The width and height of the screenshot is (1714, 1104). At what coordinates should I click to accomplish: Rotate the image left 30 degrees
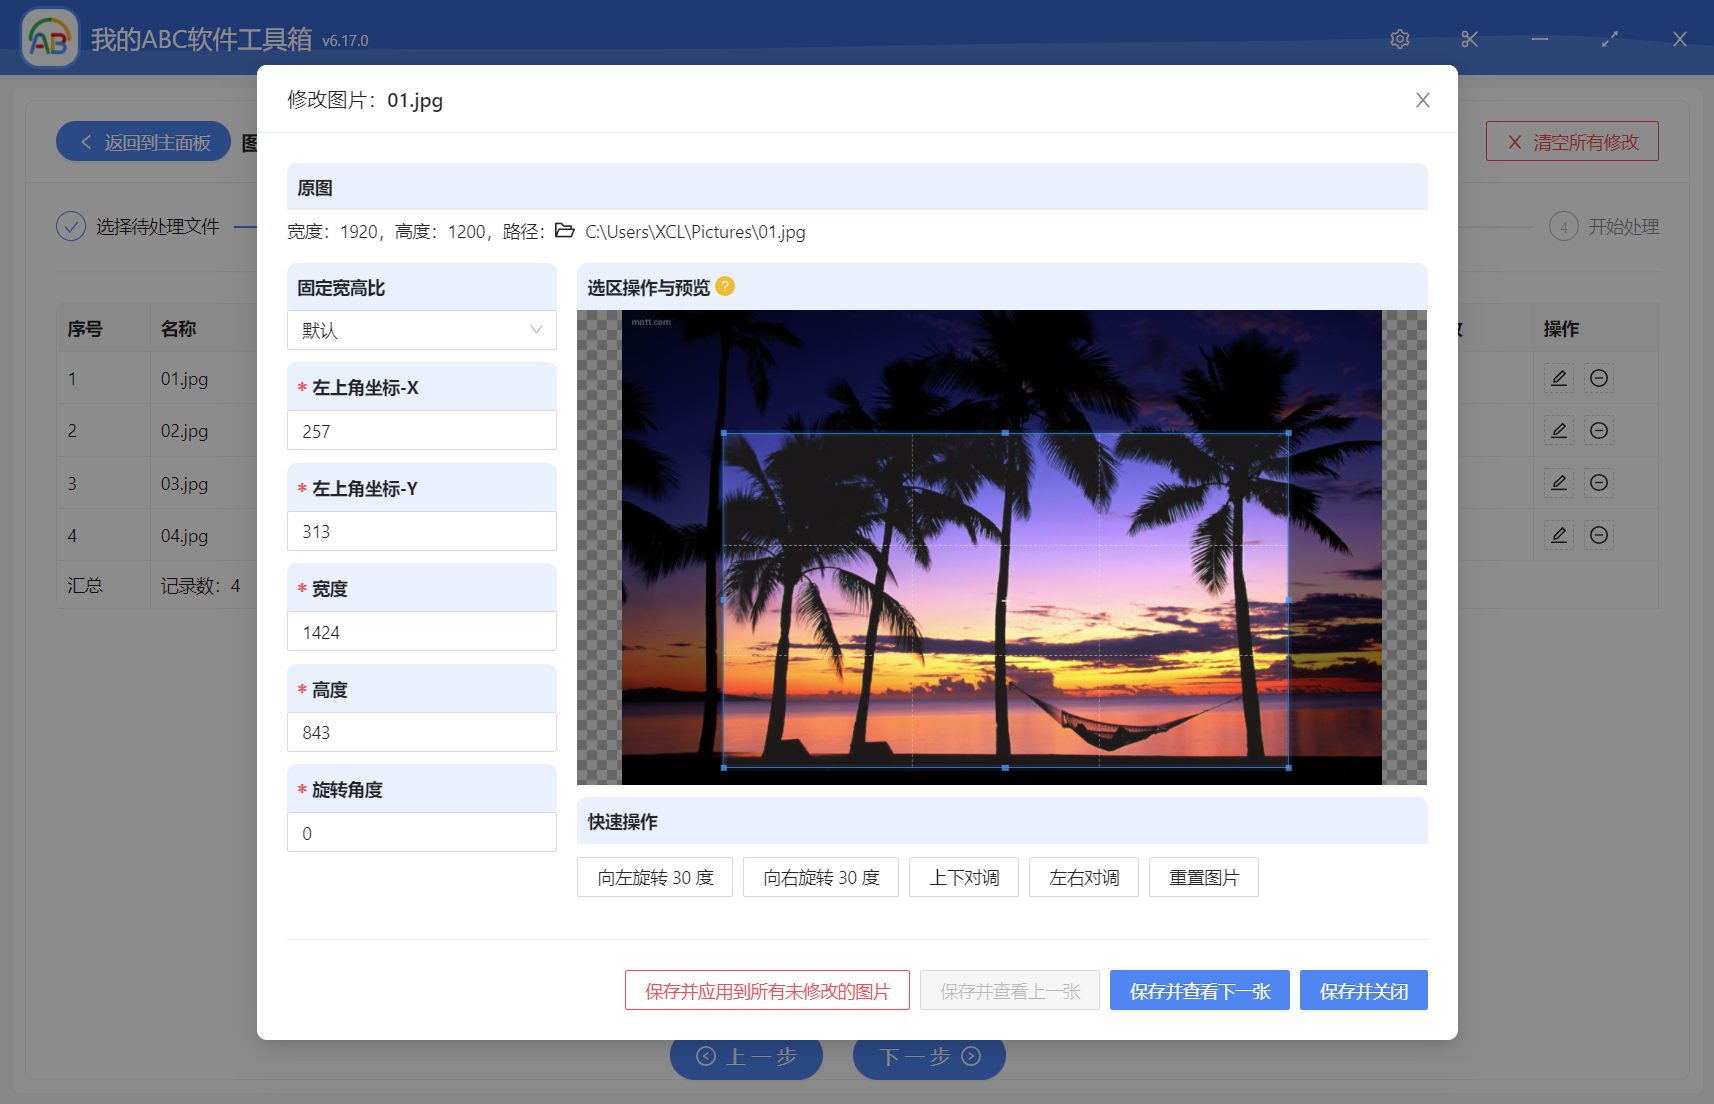654,877
